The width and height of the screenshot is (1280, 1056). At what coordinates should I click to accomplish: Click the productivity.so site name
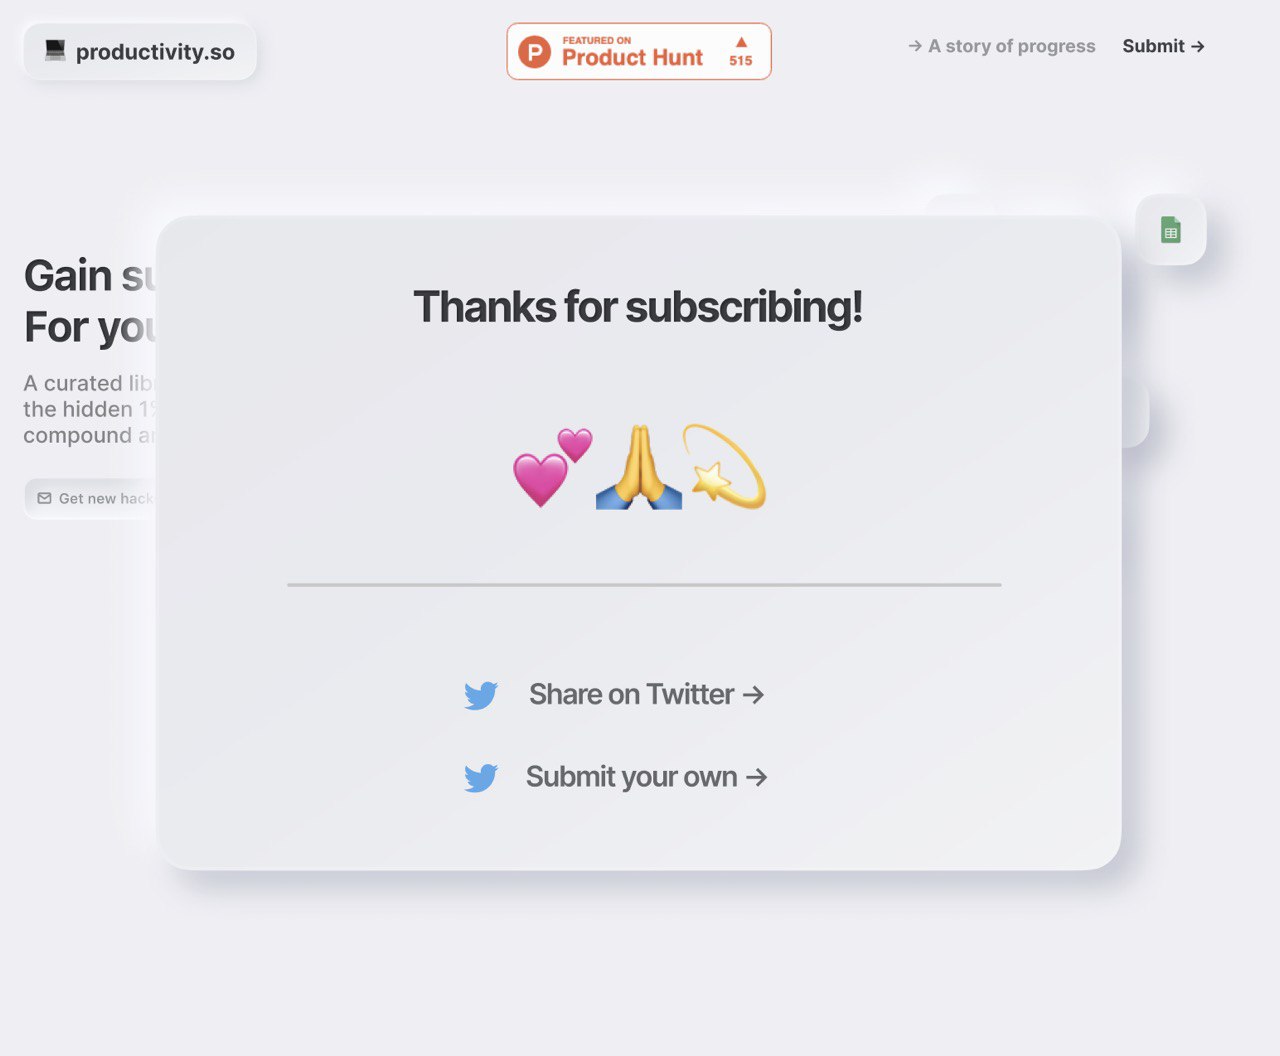tap(155, 52)
